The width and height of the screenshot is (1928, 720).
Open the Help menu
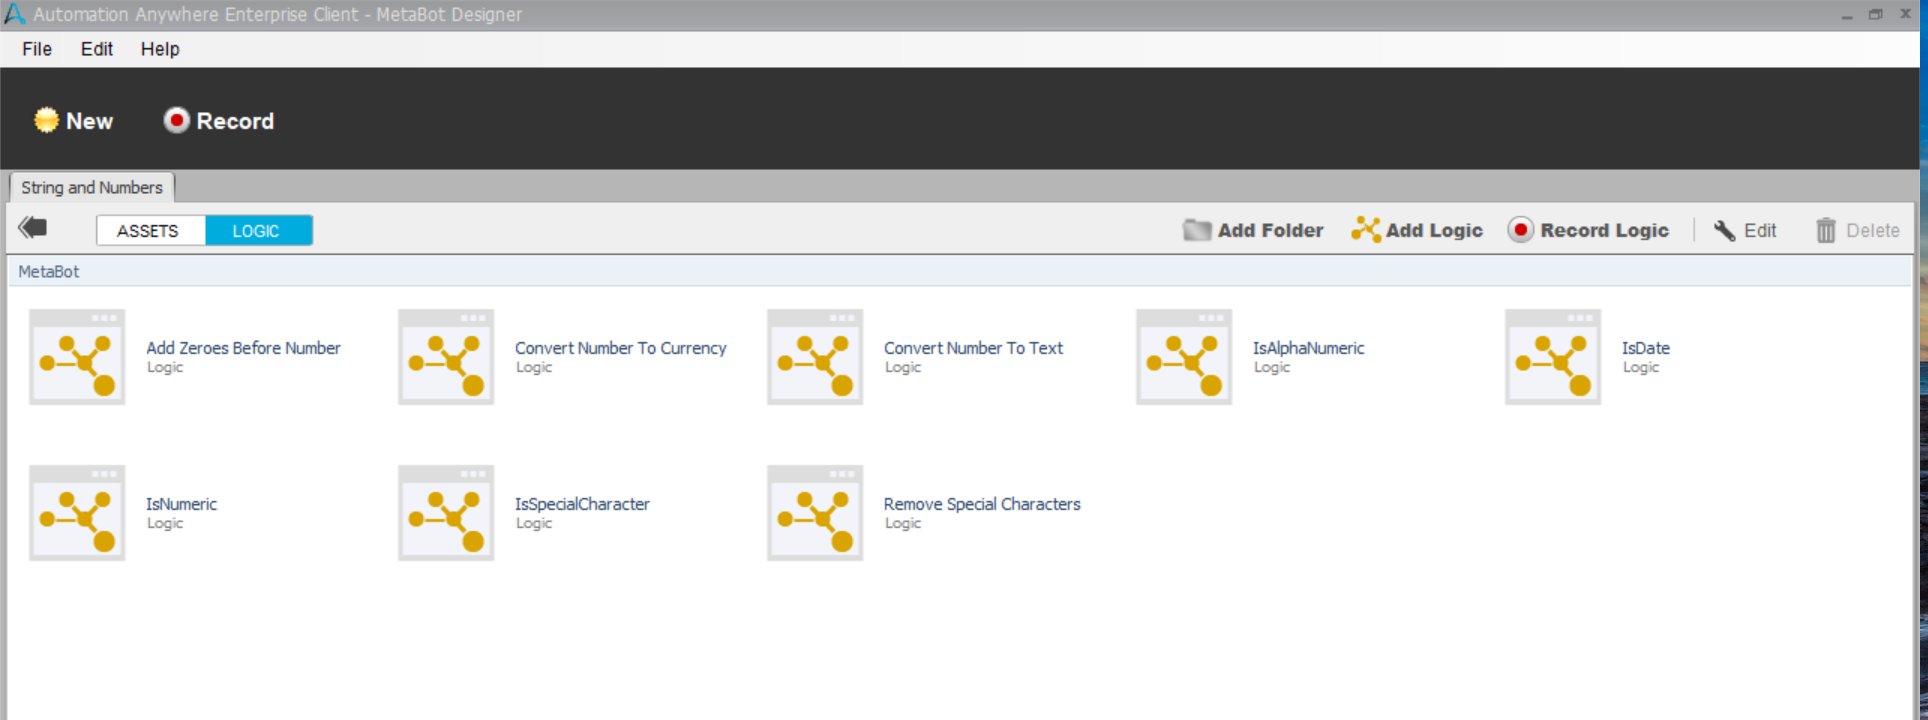pyautogui.click(x=160, y=49)
